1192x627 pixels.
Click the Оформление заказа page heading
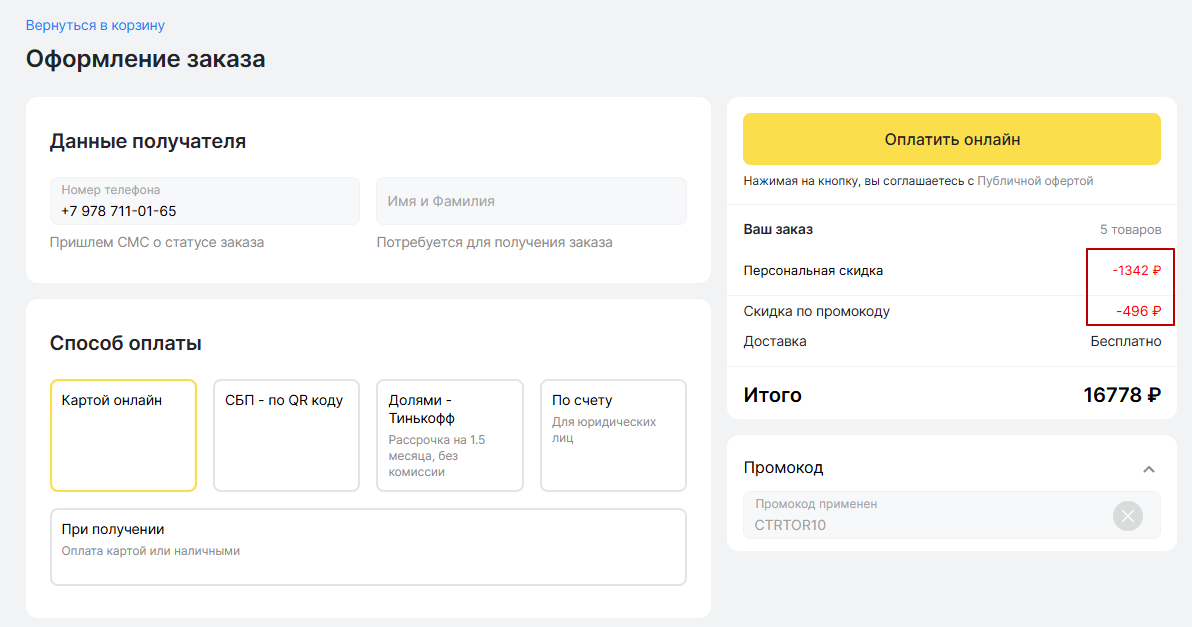click(x=146, y=59)
